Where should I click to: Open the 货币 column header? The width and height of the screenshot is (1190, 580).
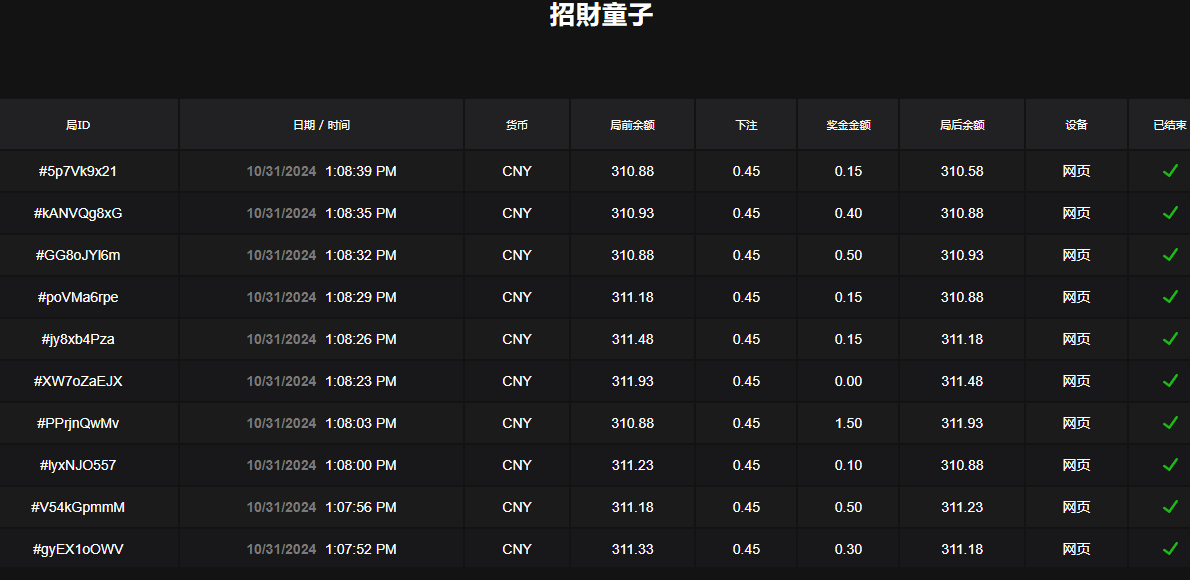(516, 124)
